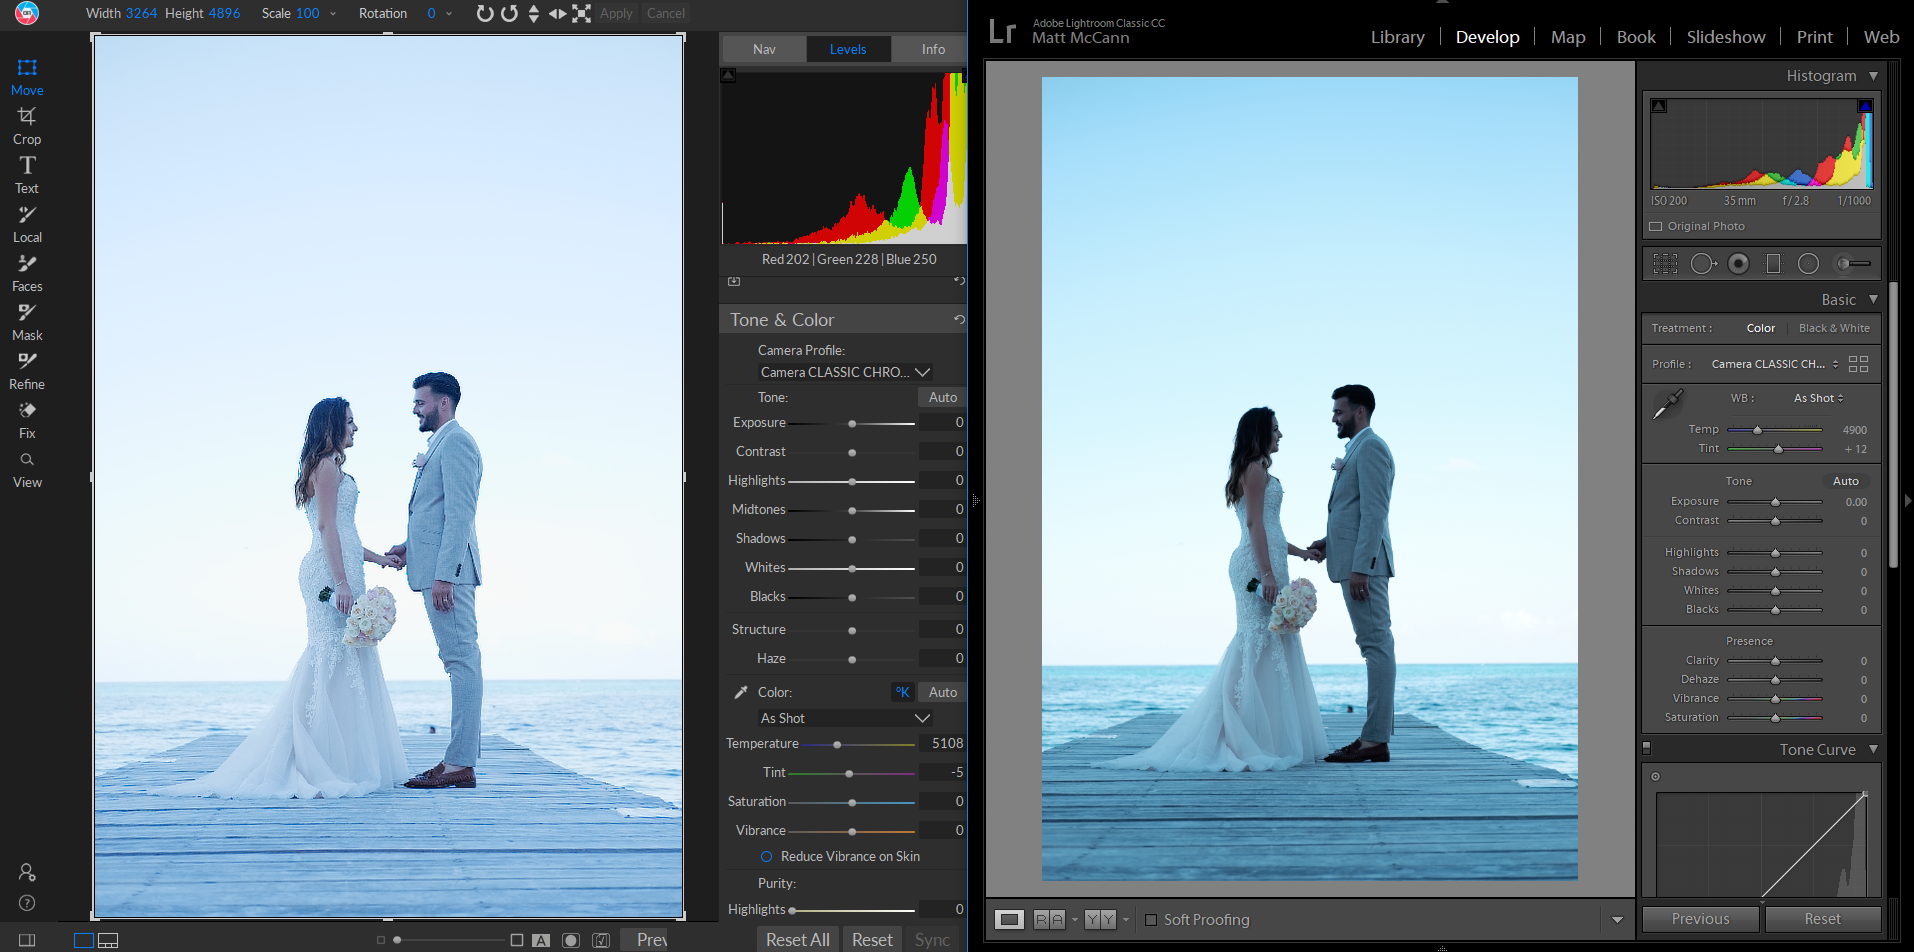Open Lightroom's profile browser grid icon
1914x952 pixels.
[1858, 364]
